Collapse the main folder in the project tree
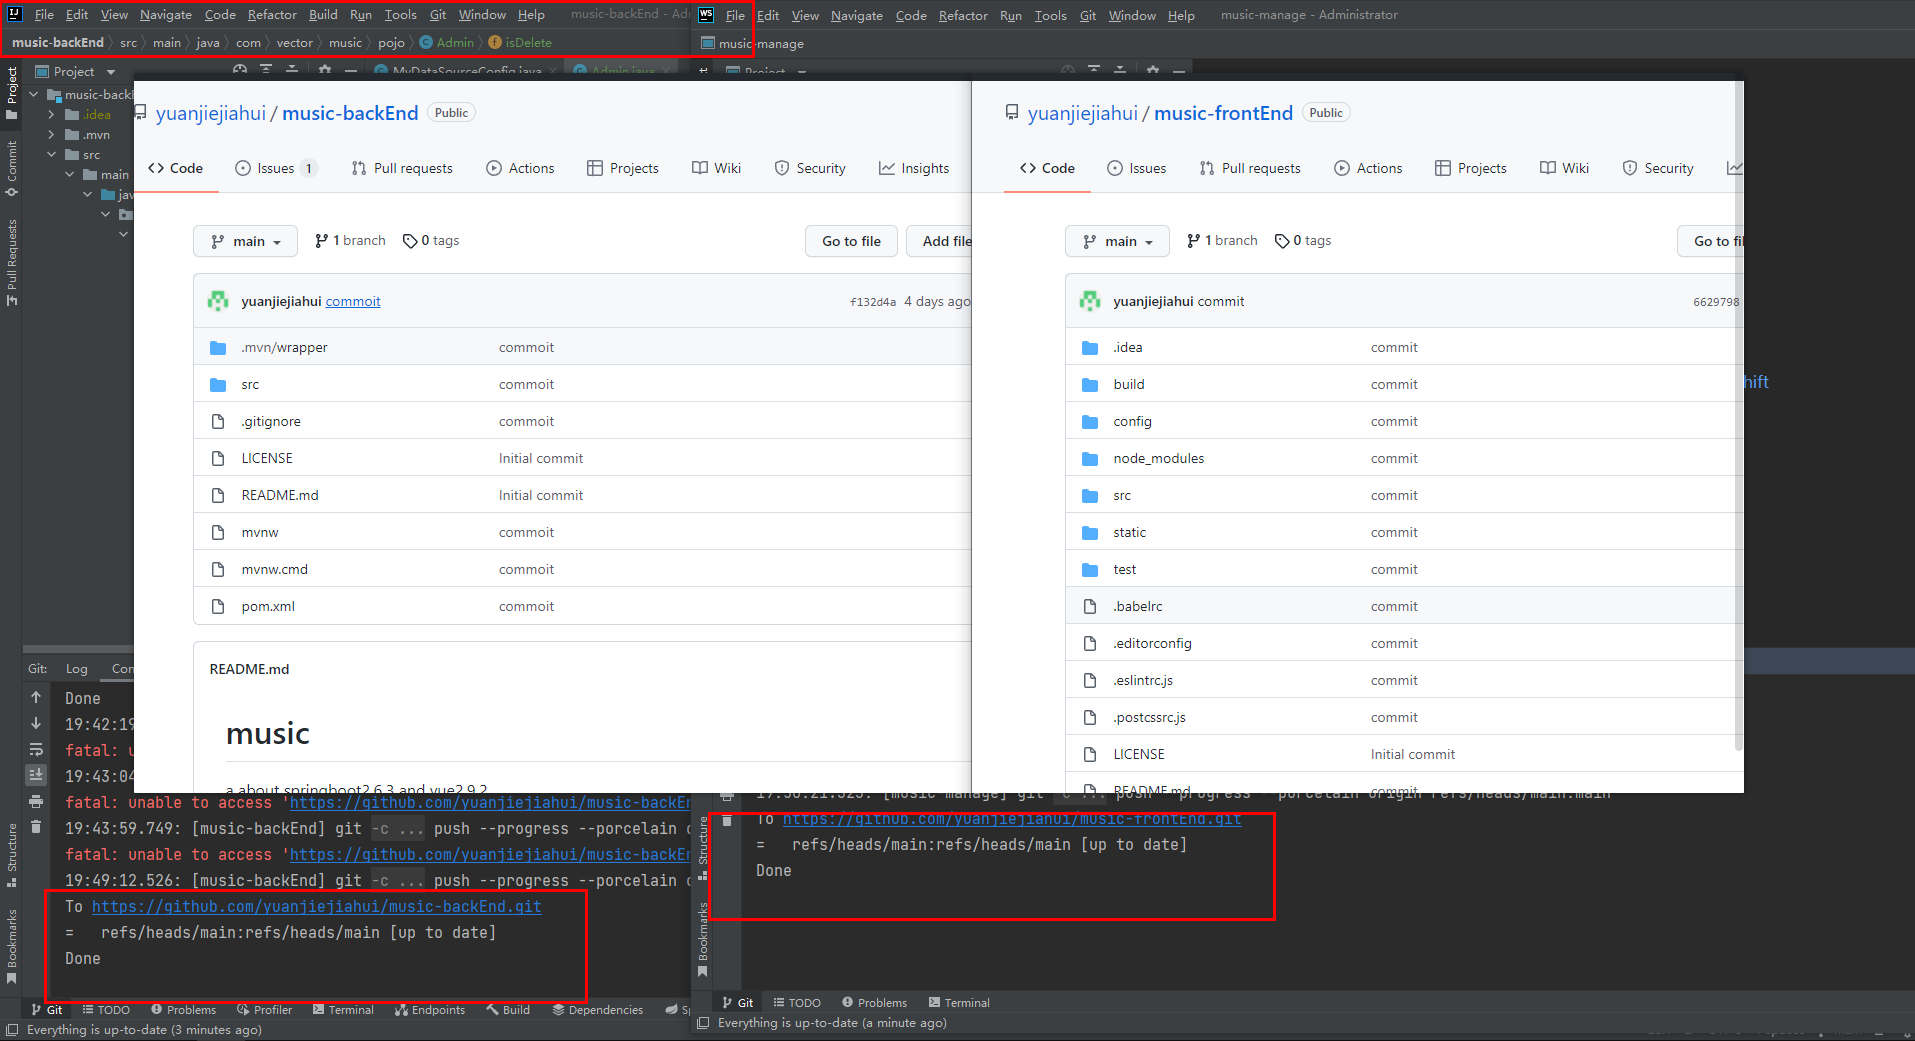This screenshot has height=1041, width=1915. point(69,174)
